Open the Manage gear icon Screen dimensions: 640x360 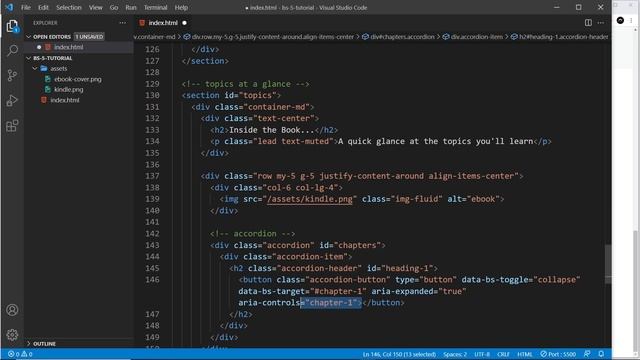(12, 335)
